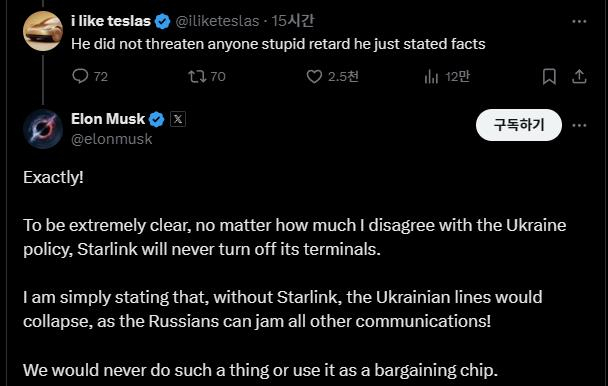Image resolution: width=608 pixels, height=386 pixels.
Task: Repost the i like teslas reply
Action: click(x=197, y=76)
